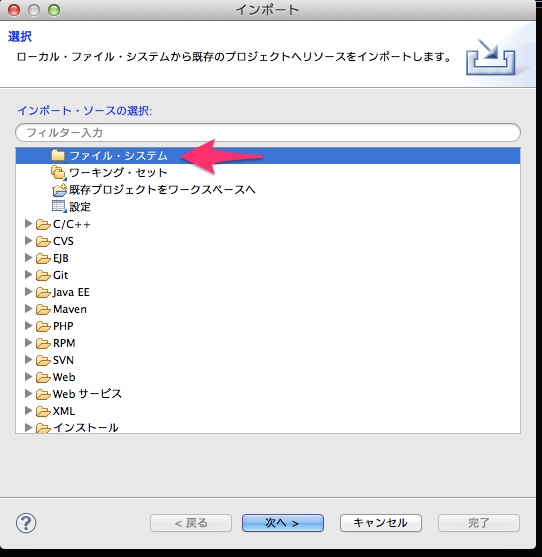542x557 pixels.
Task: Click the 次へ > button
Action: coord(283,523)
